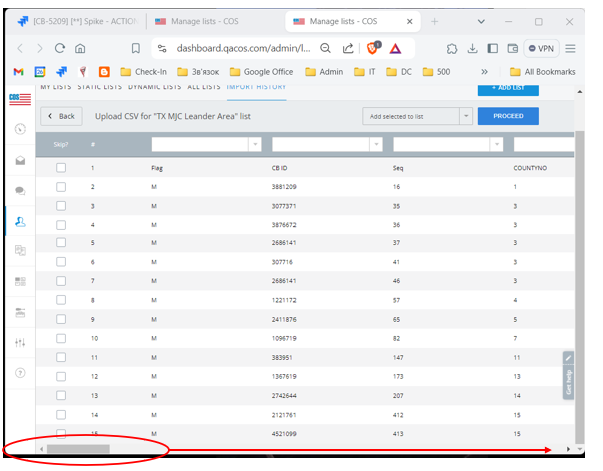Open the sliders settings icon in sidebar
Screen dimensions: 603x471
pos(20,343)
